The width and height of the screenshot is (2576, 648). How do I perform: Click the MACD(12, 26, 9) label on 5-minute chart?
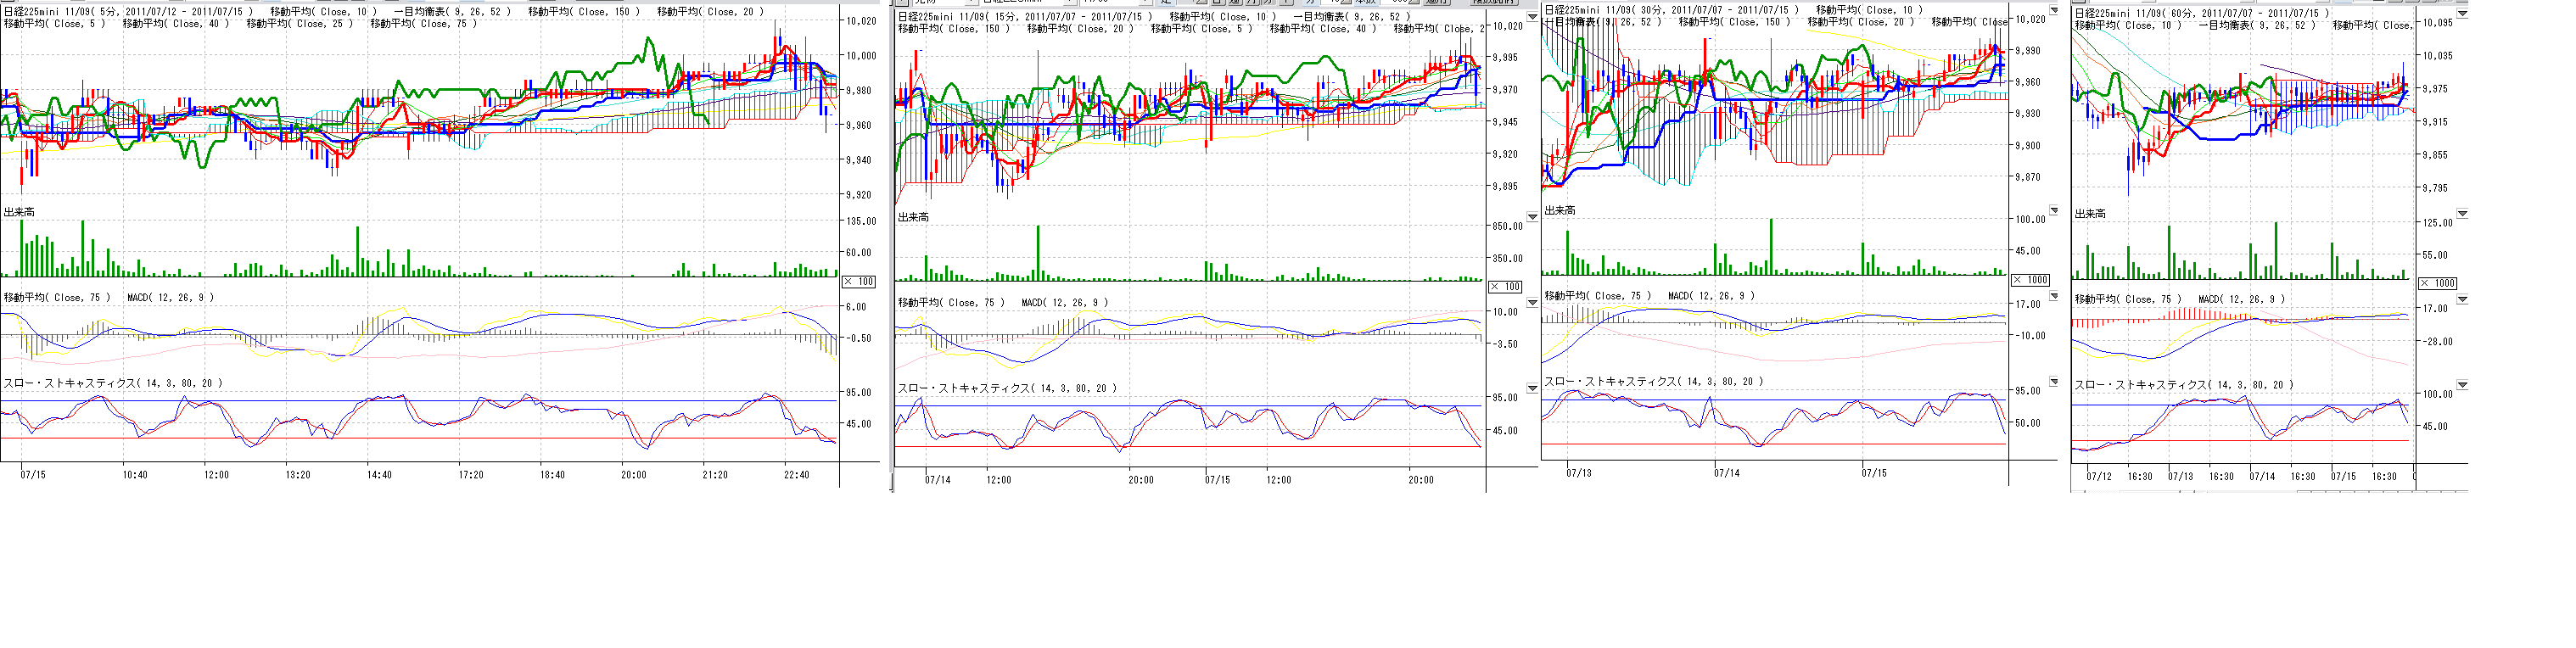[170, 298]
